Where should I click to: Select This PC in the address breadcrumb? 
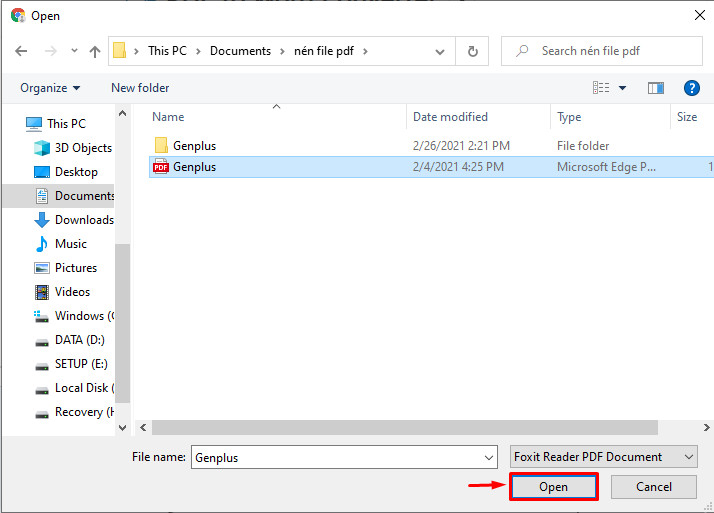tap(167, 51)
